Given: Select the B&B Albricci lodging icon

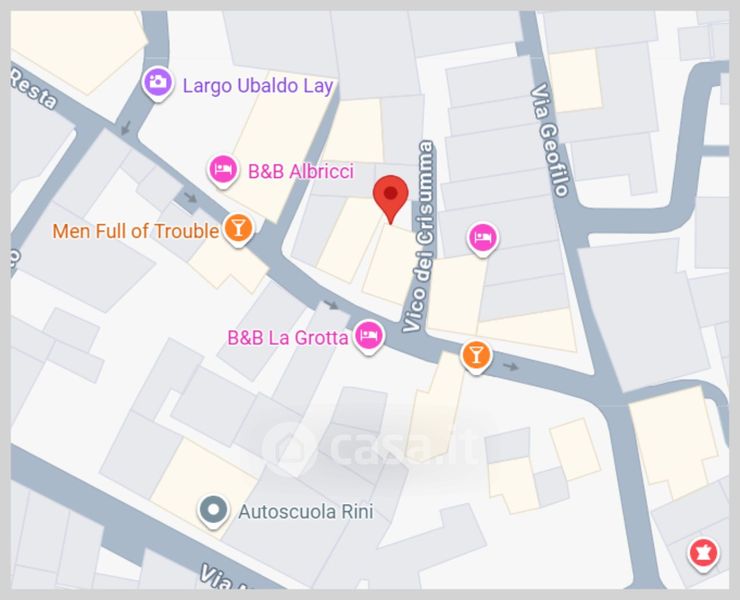Looking at the screenshot, I should point(223,171).
